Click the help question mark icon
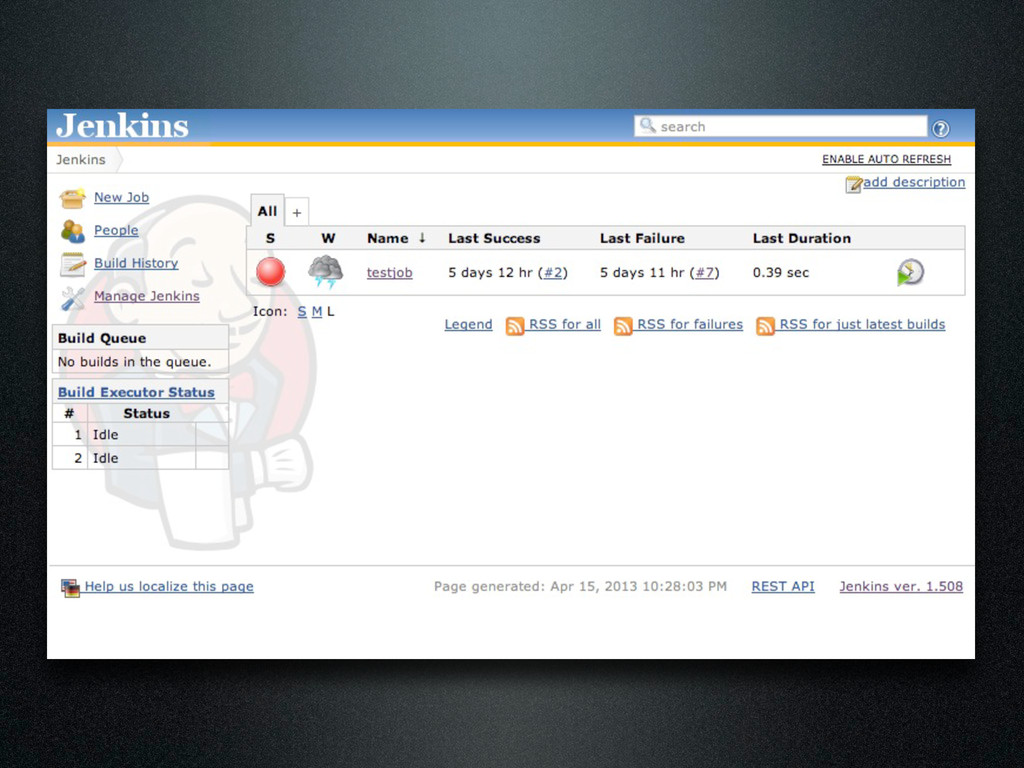 pos(940,129)
